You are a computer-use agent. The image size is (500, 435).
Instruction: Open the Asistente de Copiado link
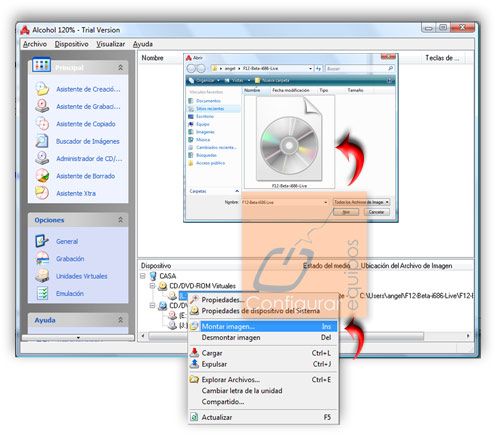[86, 124]
